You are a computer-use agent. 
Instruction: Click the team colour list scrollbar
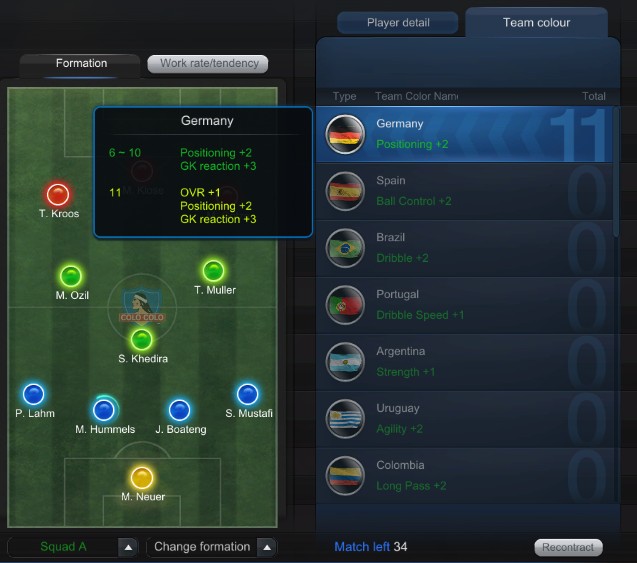coord(616,172)
